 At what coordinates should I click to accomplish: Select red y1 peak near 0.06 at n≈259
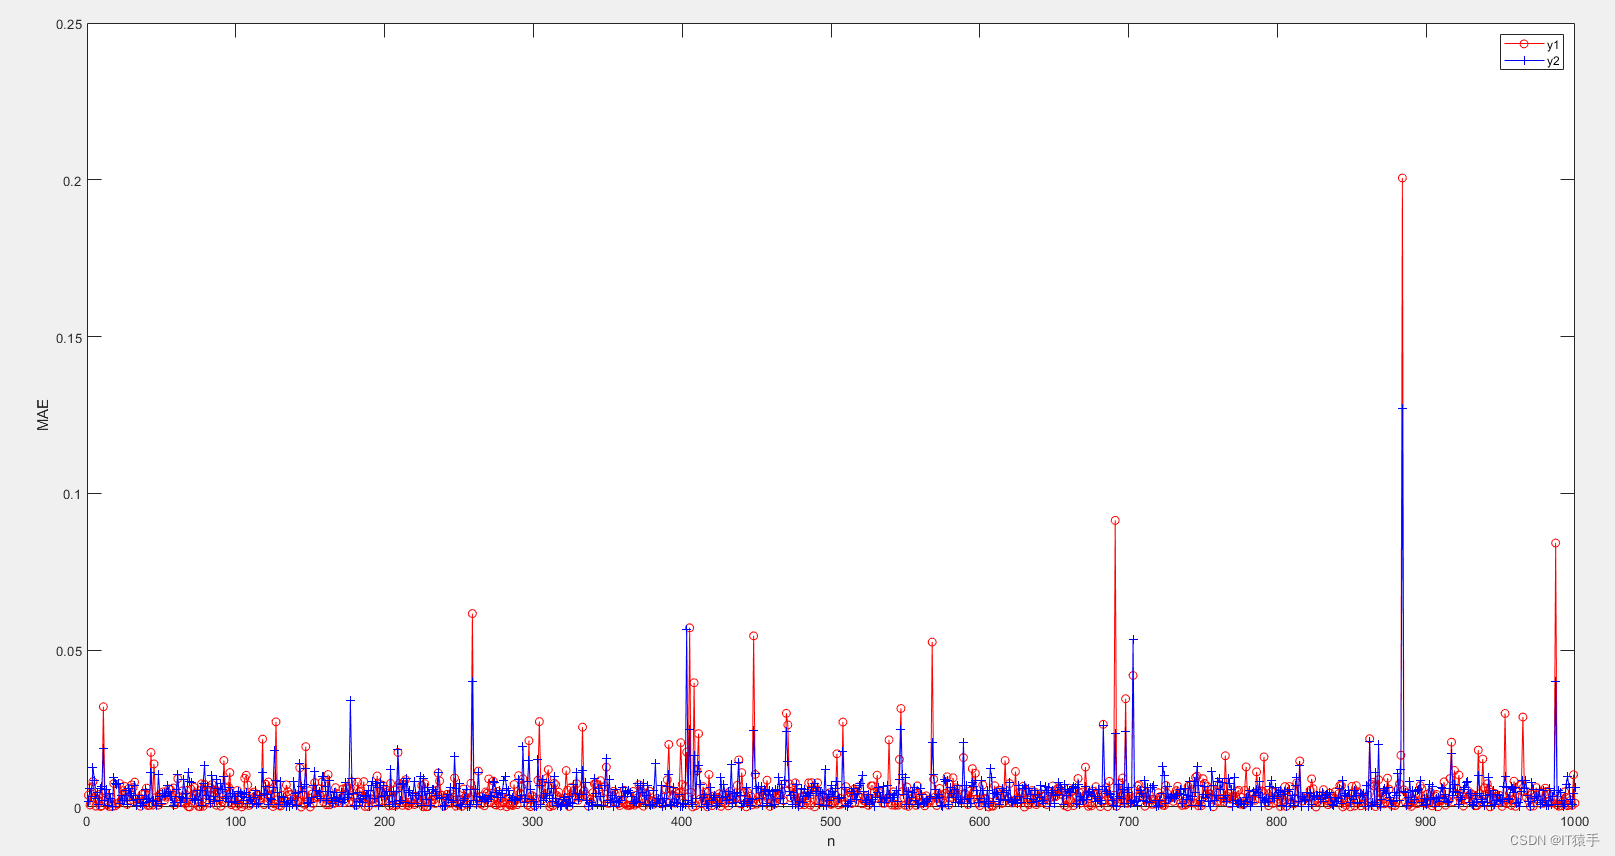[472, 614]
